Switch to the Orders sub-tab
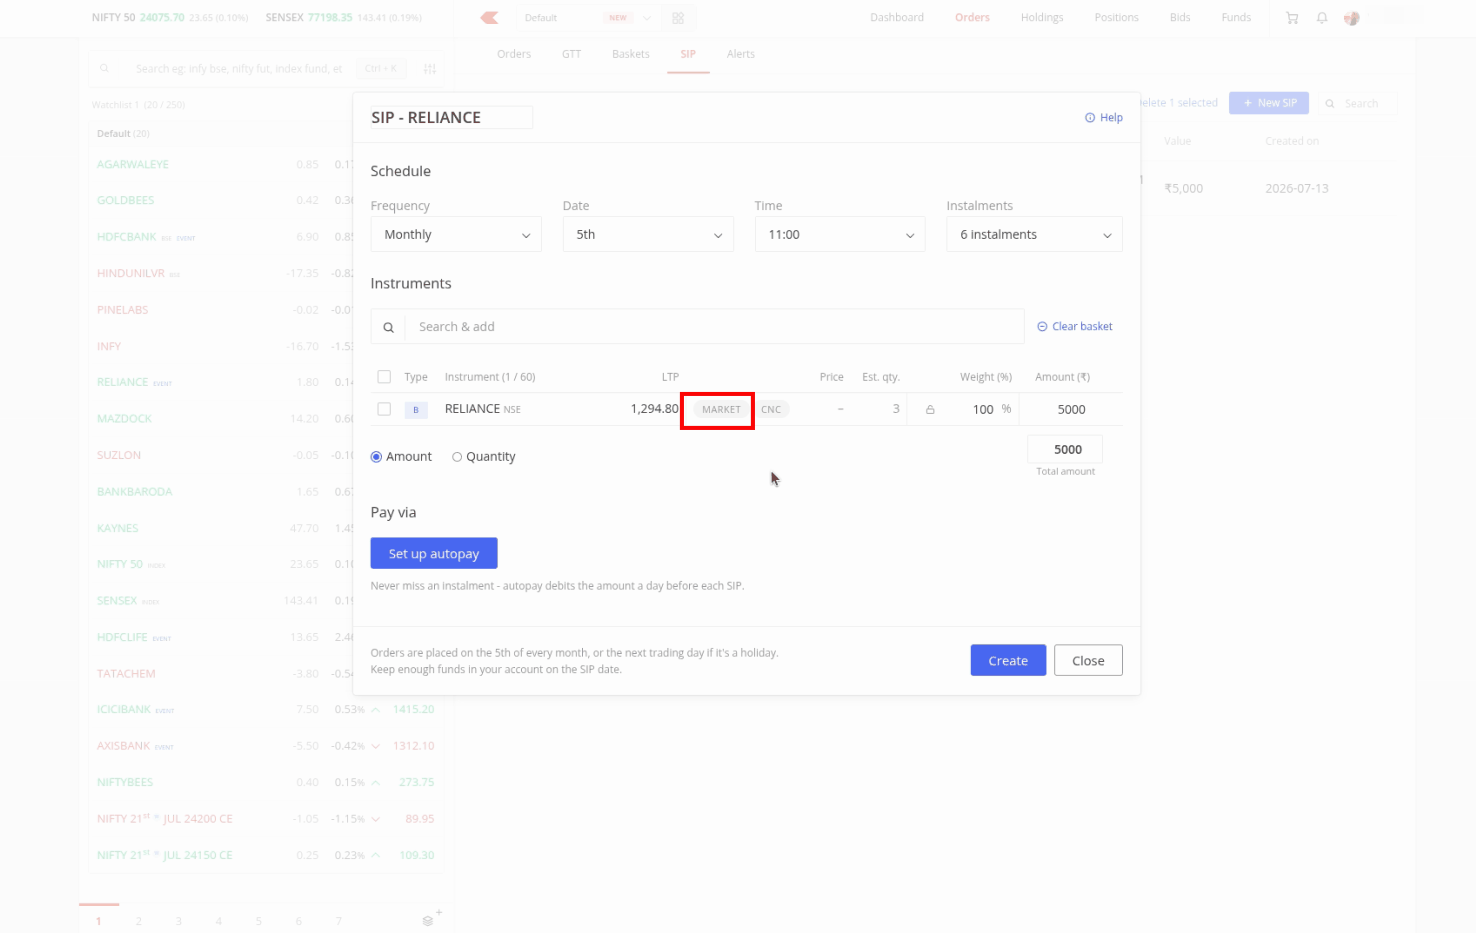Viewport: 1476px width, 933px height. (514, 54)
